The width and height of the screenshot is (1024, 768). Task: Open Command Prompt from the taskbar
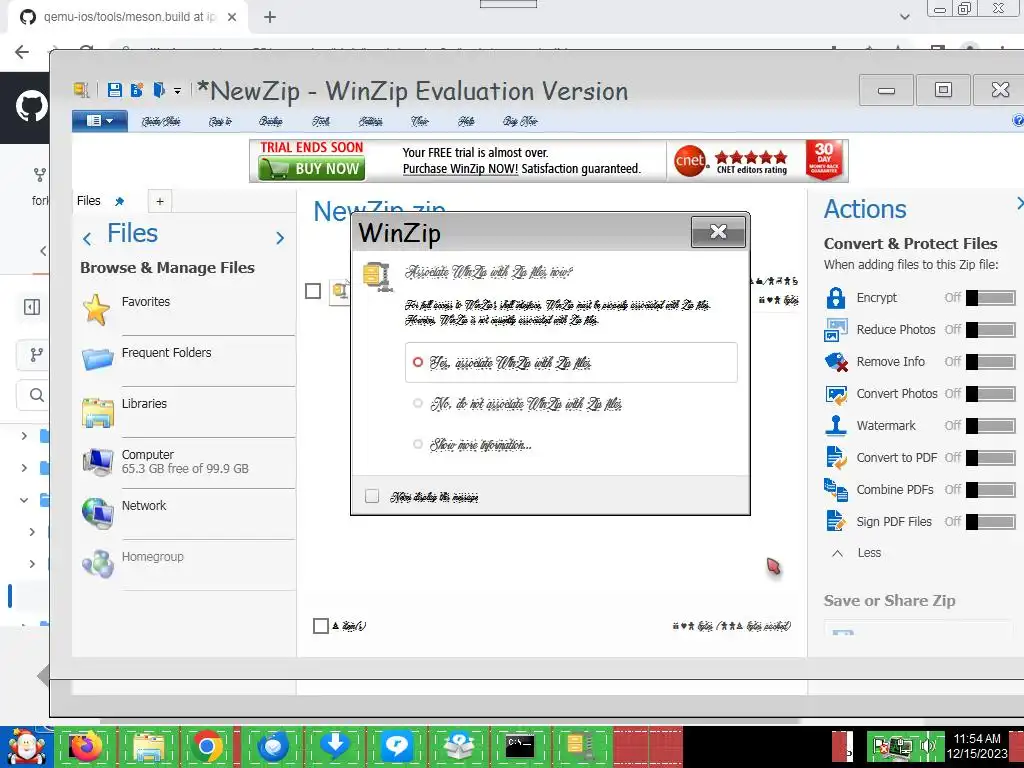pyautogui.click(x=520, y=746)
